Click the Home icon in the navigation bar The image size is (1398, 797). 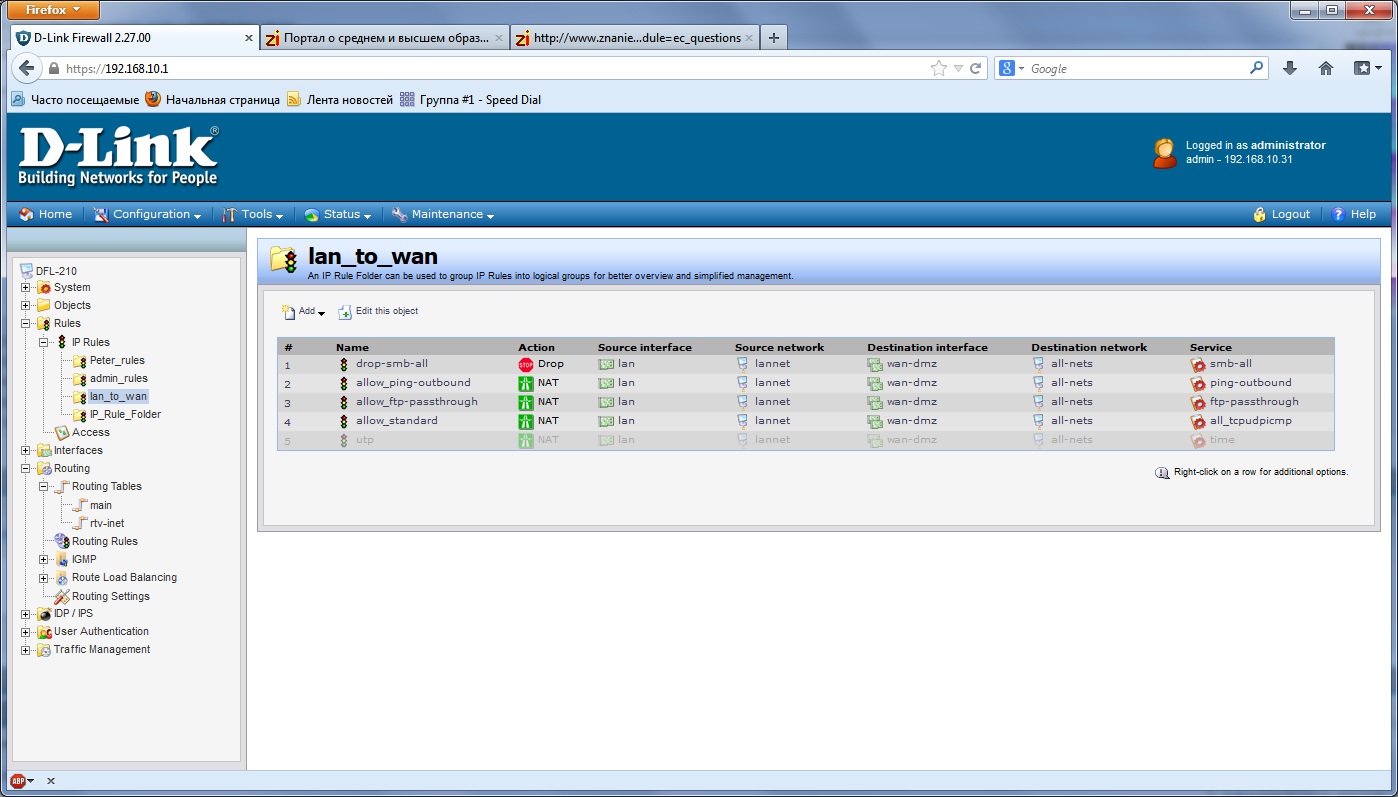(x=26, y=214)
